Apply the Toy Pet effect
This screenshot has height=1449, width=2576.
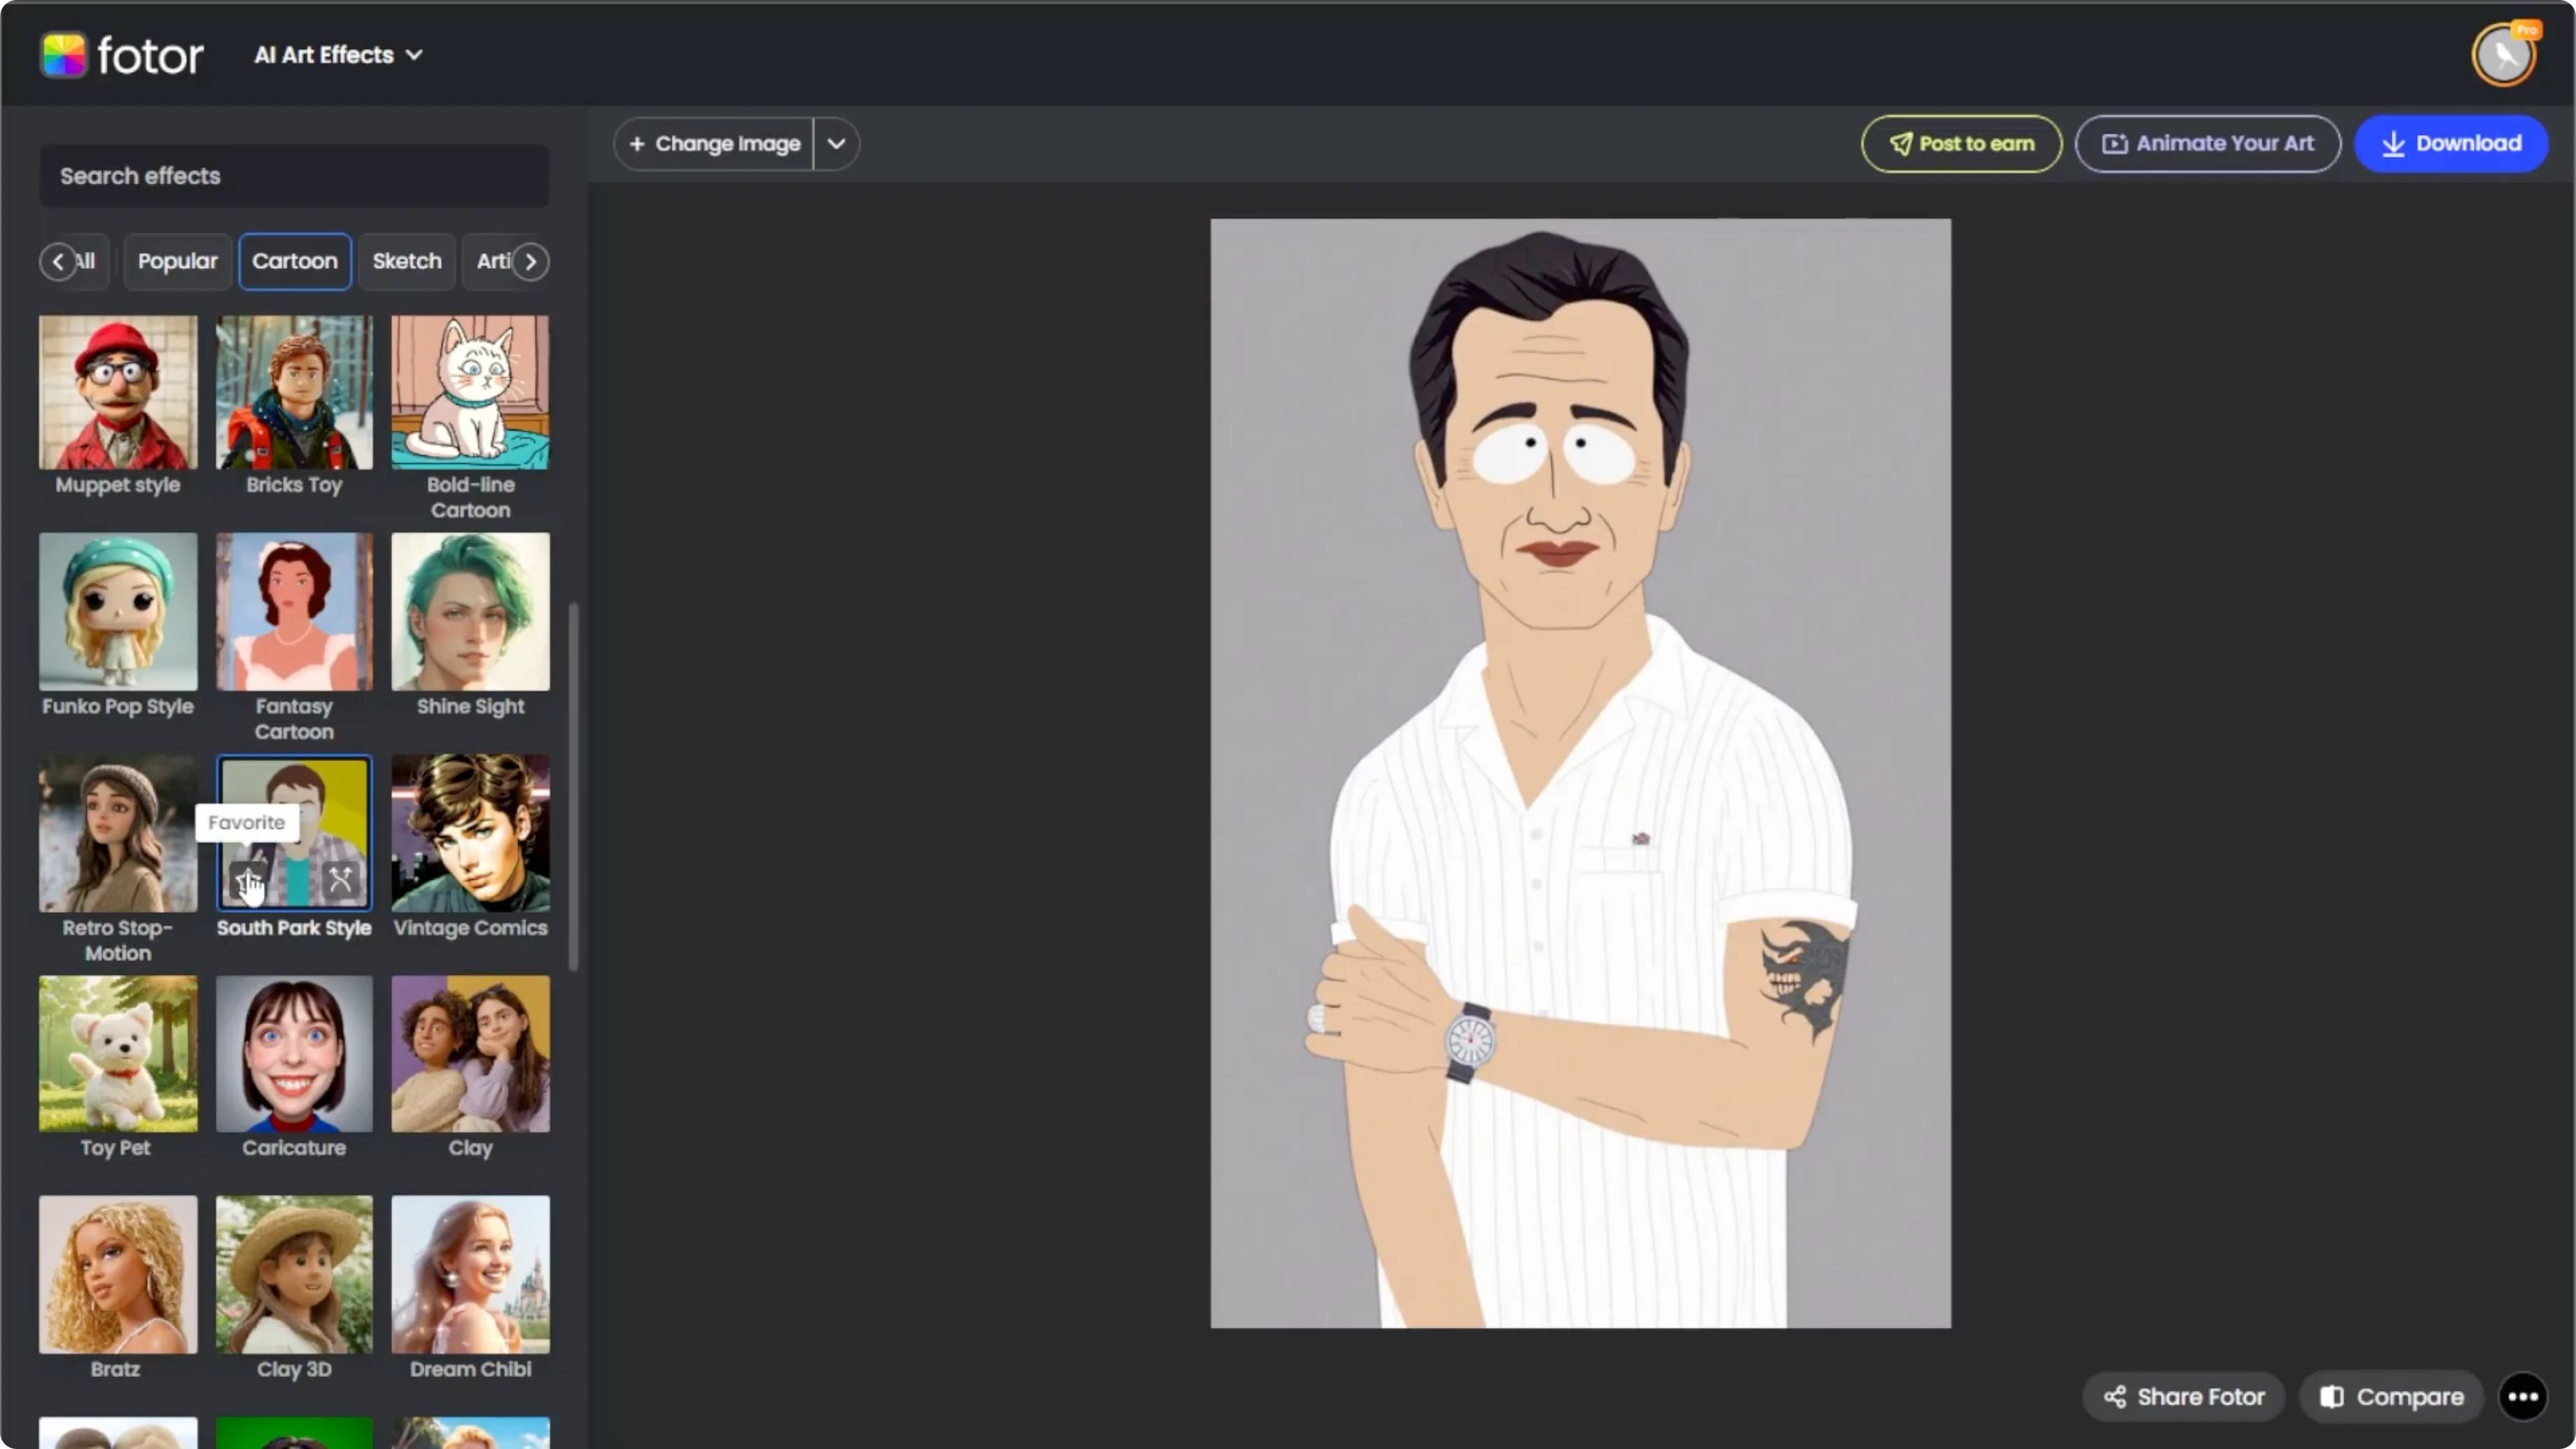coord(118,1054)
